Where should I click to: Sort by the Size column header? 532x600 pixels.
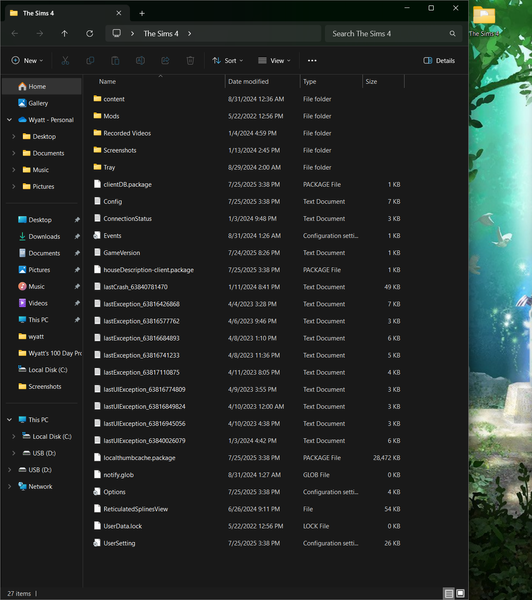pos(371,82)
